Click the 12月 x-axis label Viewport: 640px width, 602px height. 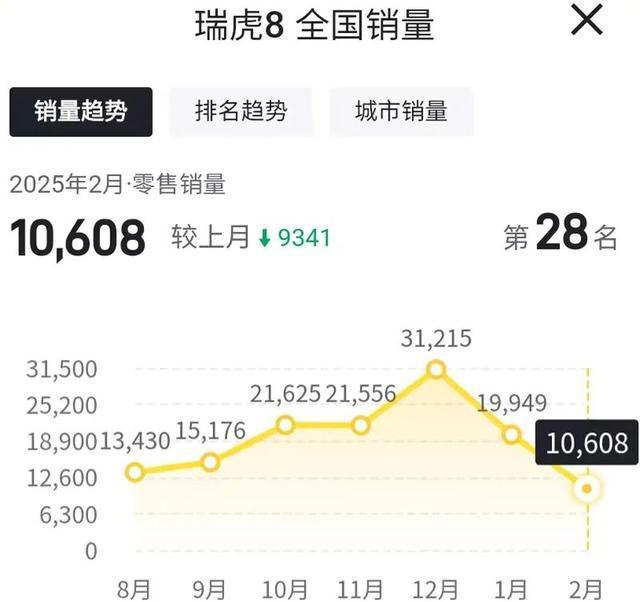click(x=436, y=590)
